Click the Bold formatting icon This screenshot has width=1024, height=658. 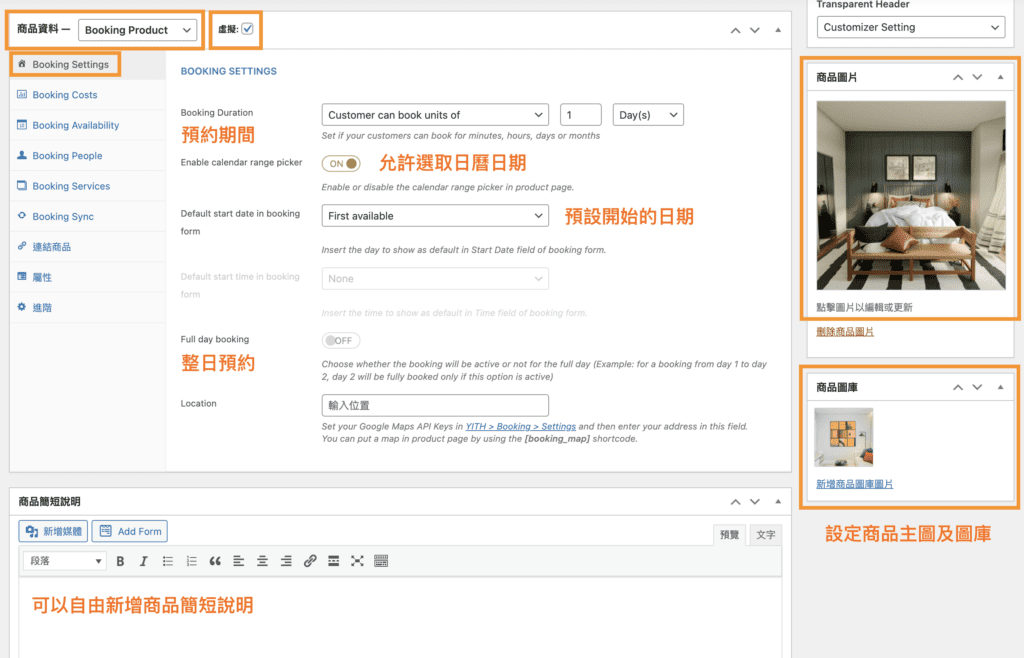tap(120, 561)
